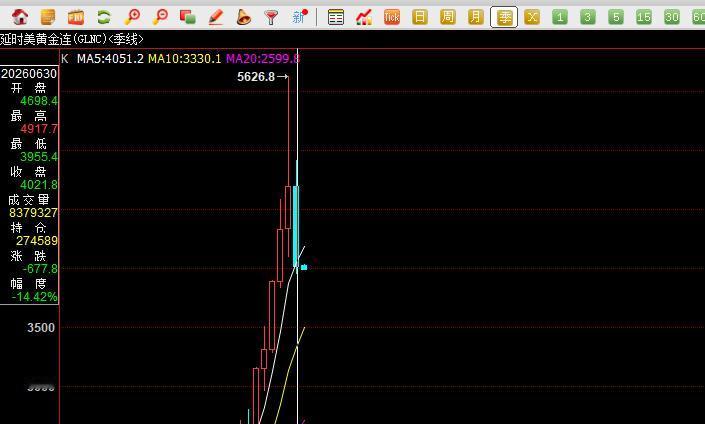This screenshot has width=705, height=424.
Task: Click the change value -677.8
Action: pos(40,268)
